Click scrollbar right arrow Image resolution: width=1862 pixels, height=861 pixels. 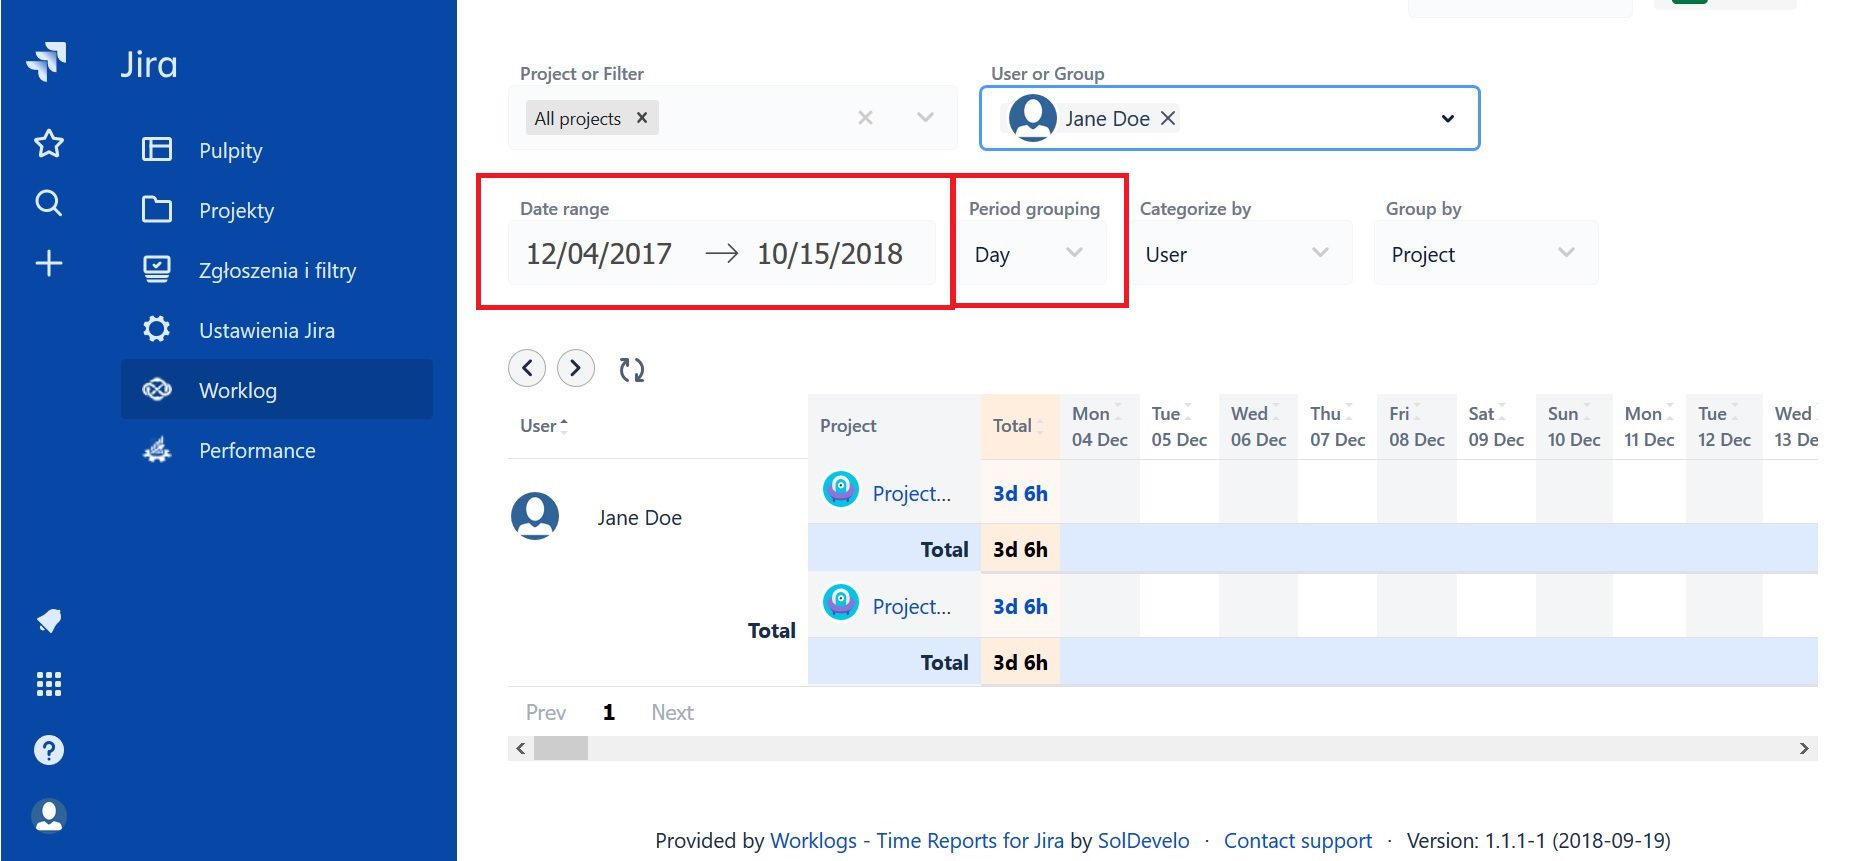(1804, 748)
